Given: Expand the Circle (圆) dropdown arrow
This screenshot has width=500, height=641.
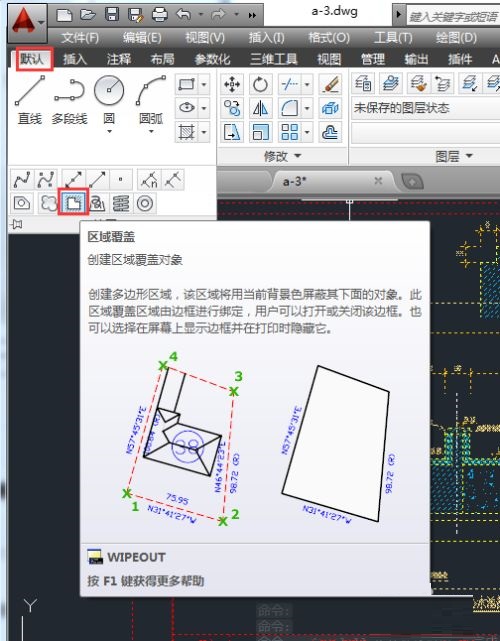Looking at the screenshot, I should tap(109, 132).
